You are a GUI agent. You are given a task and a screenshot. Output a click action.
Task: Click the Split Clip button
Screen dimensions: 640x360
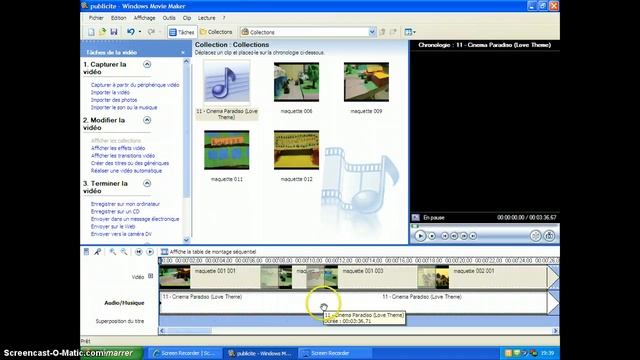tap(536, 236)
